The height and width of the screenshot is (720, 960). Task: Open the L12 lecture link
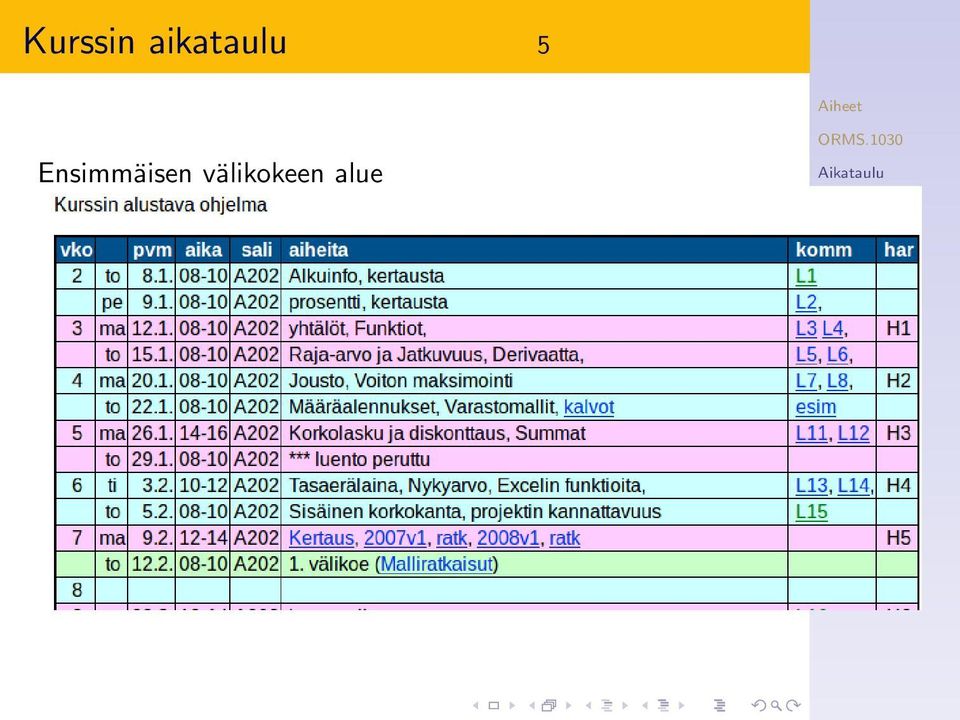(x=853, y=433)
